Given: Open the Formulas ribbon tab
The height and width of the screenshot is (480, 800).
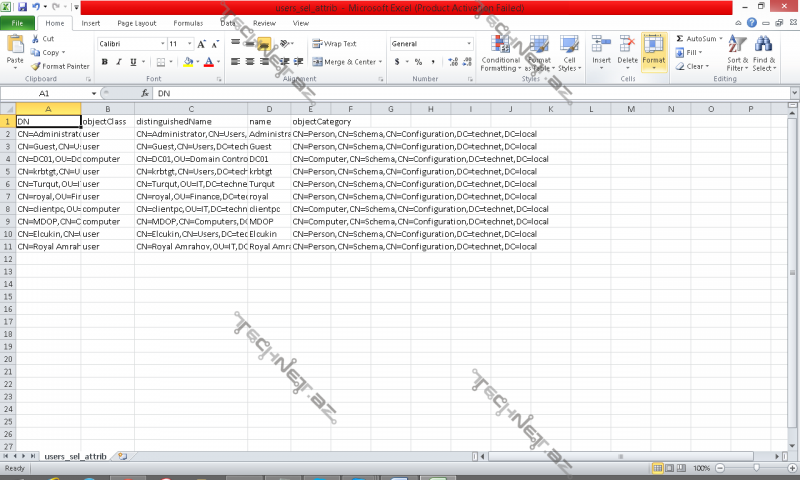Looking at the screenshot, I should 188,22.
